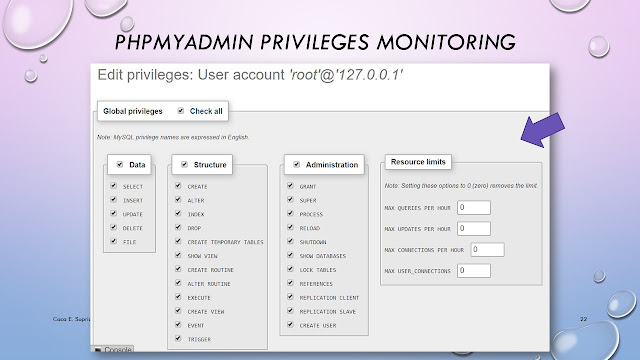Uncheck the CREATE ROUTINE privilege
This screenshot has width=640, height=360.
pyautogui.click(x=178, y=269)
